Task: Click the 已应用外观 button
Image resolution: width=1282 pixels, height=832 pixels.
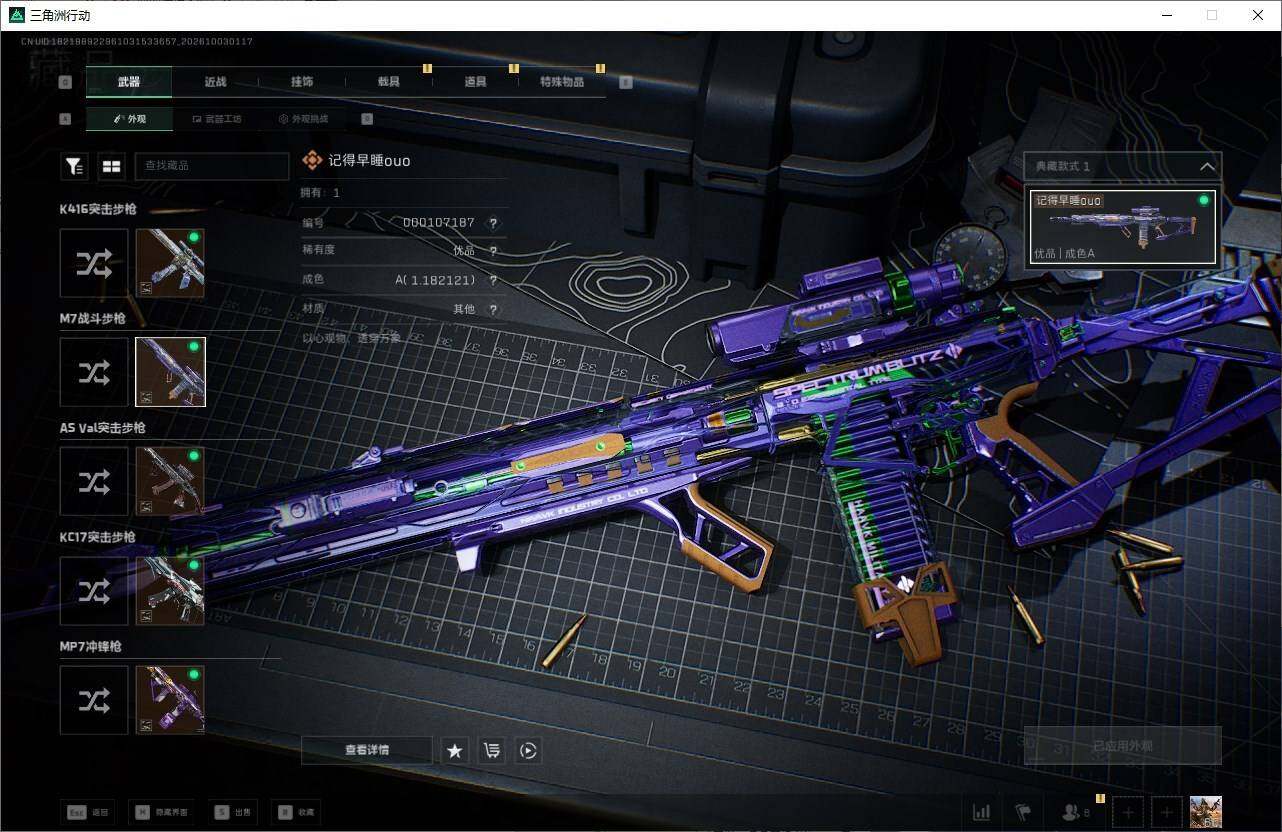Action: (x=1122, y=746)
